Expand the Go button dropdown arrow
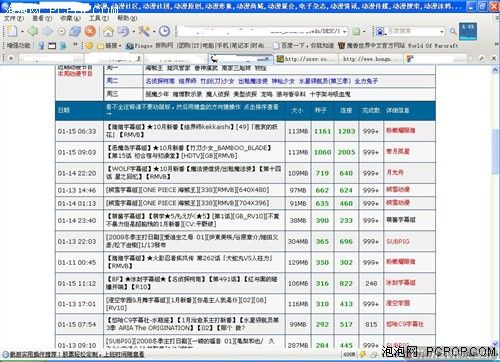Screen dimensions: 500x362 click(364, 32)
